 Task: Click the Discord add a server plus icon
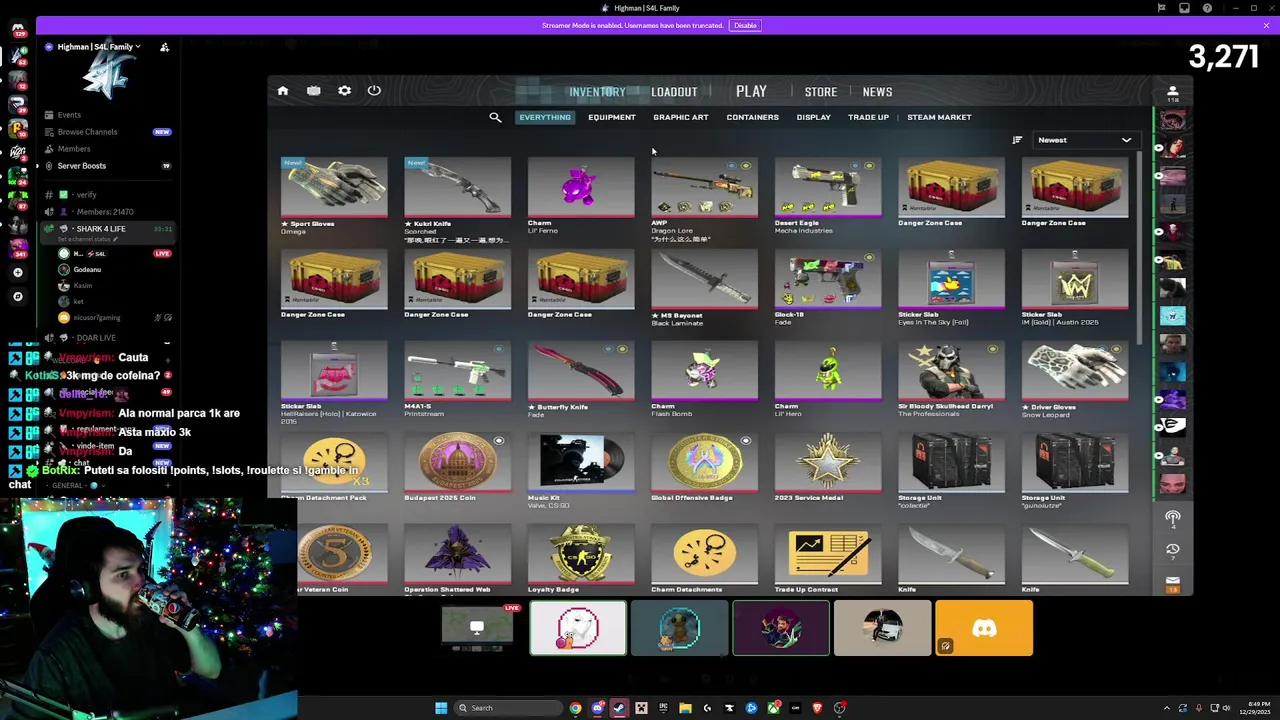pyautogui.click(x=17, y=272)
